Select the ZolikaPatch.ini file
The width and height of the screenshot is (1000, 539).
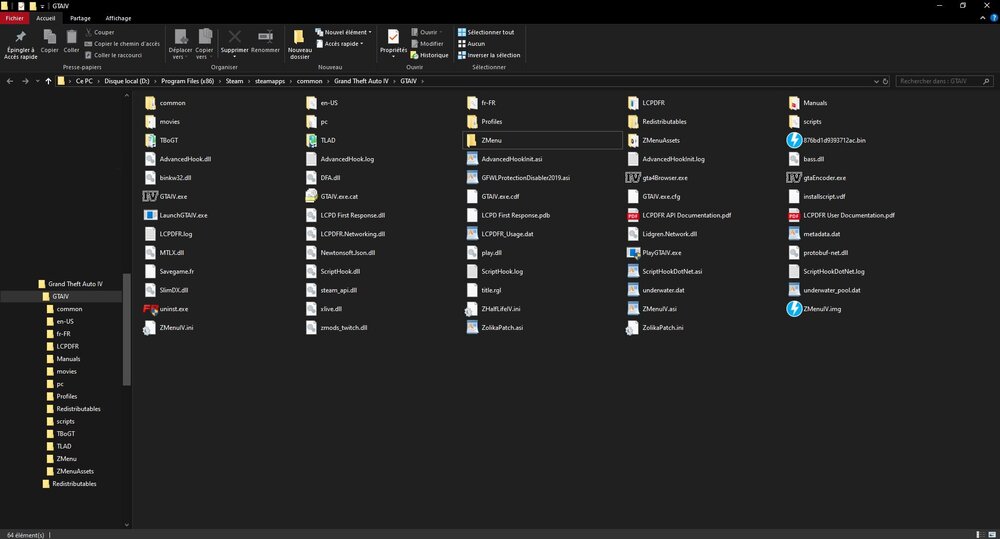pyautogui.click(x=655, y=328)
